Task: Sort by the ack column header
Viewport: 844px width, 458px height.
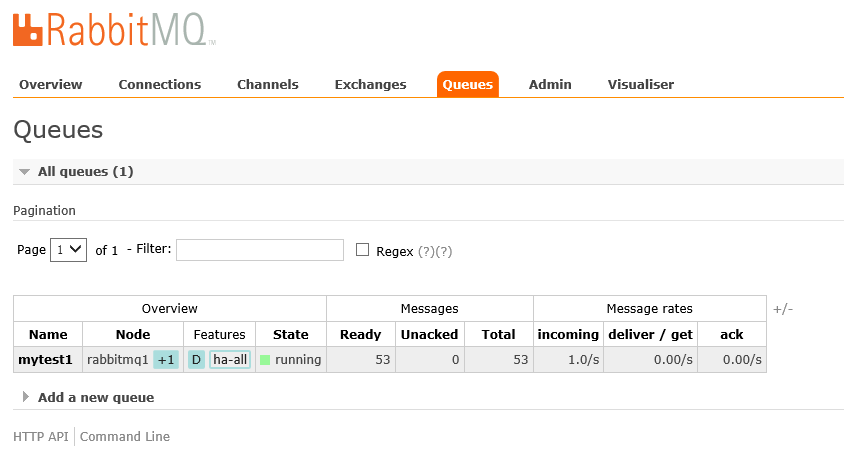Action: click(x=732, y=334)
